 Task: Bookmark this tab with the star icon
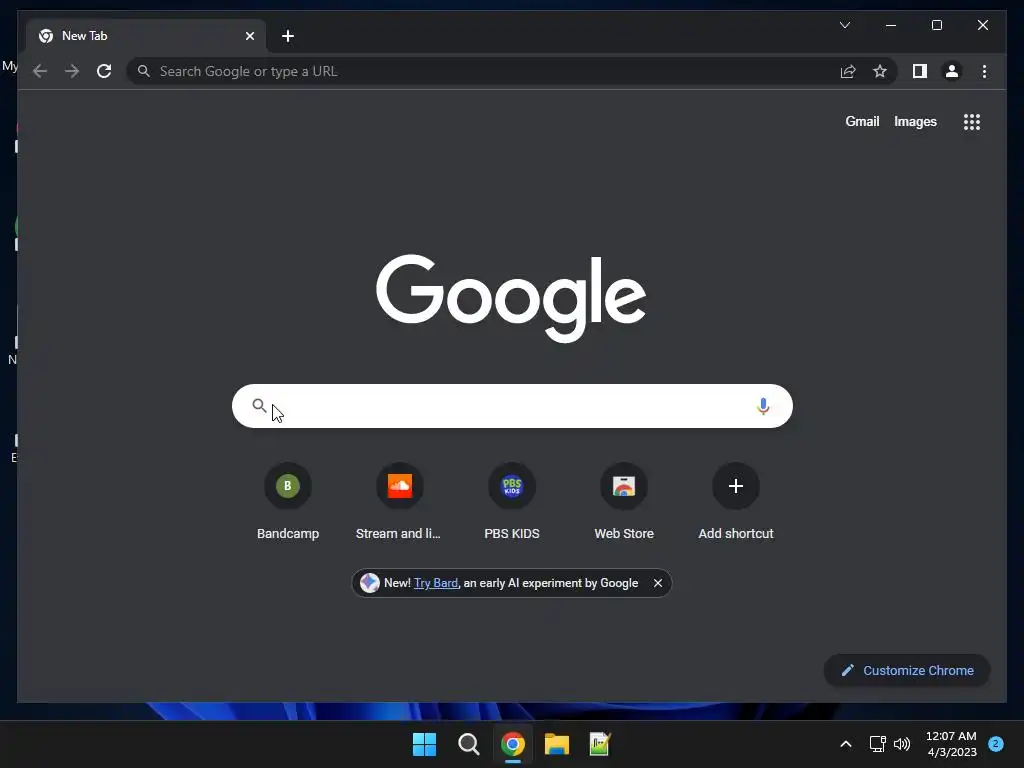[x=880, y=71]
